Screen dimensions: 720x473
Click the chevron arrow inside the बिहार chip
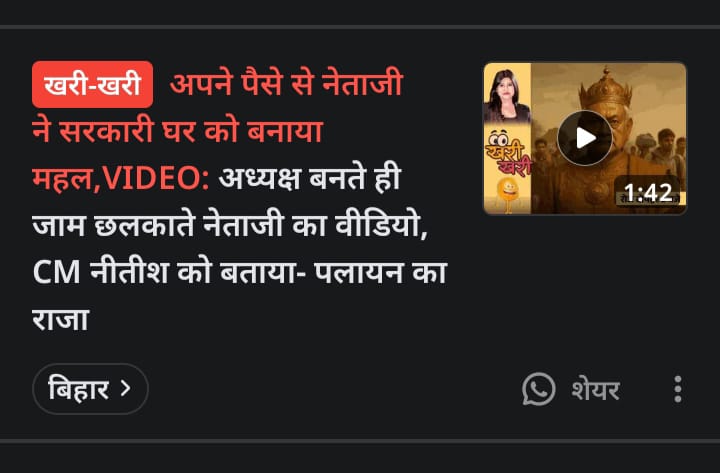pos(125,389)
